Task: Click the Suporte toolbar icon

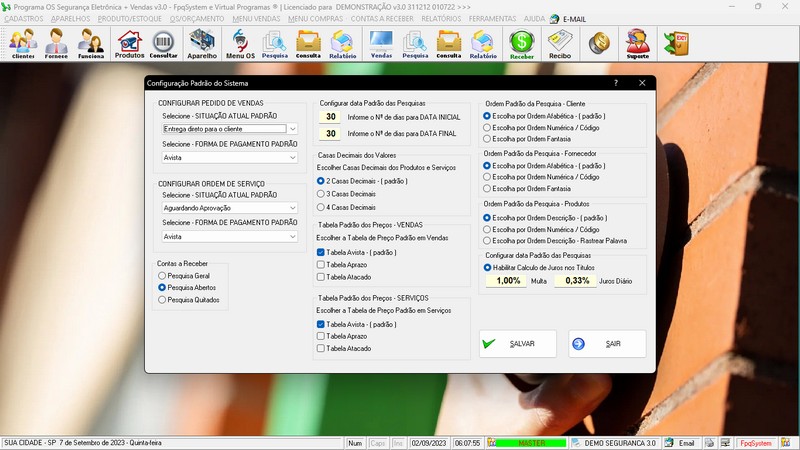Action: [x=637, y=43]
